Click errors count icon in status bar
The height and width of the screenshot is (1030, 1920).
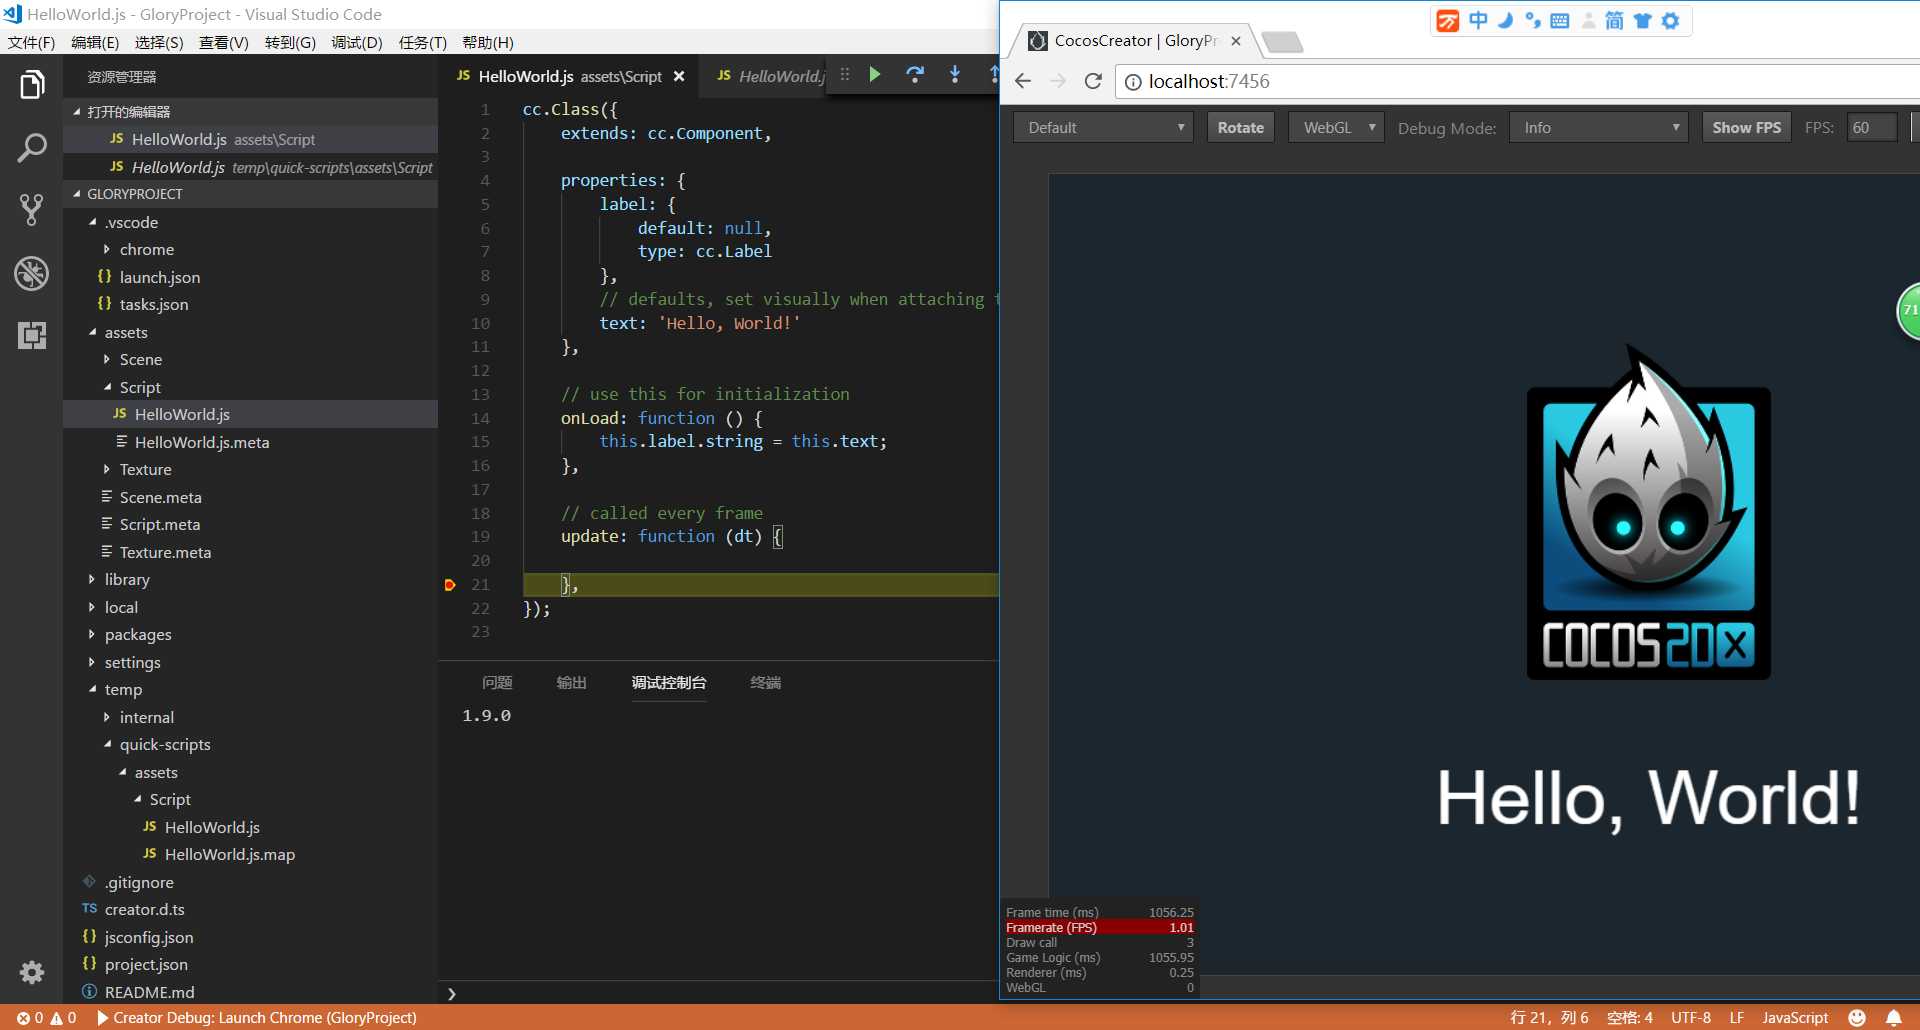pos(23,1018)
